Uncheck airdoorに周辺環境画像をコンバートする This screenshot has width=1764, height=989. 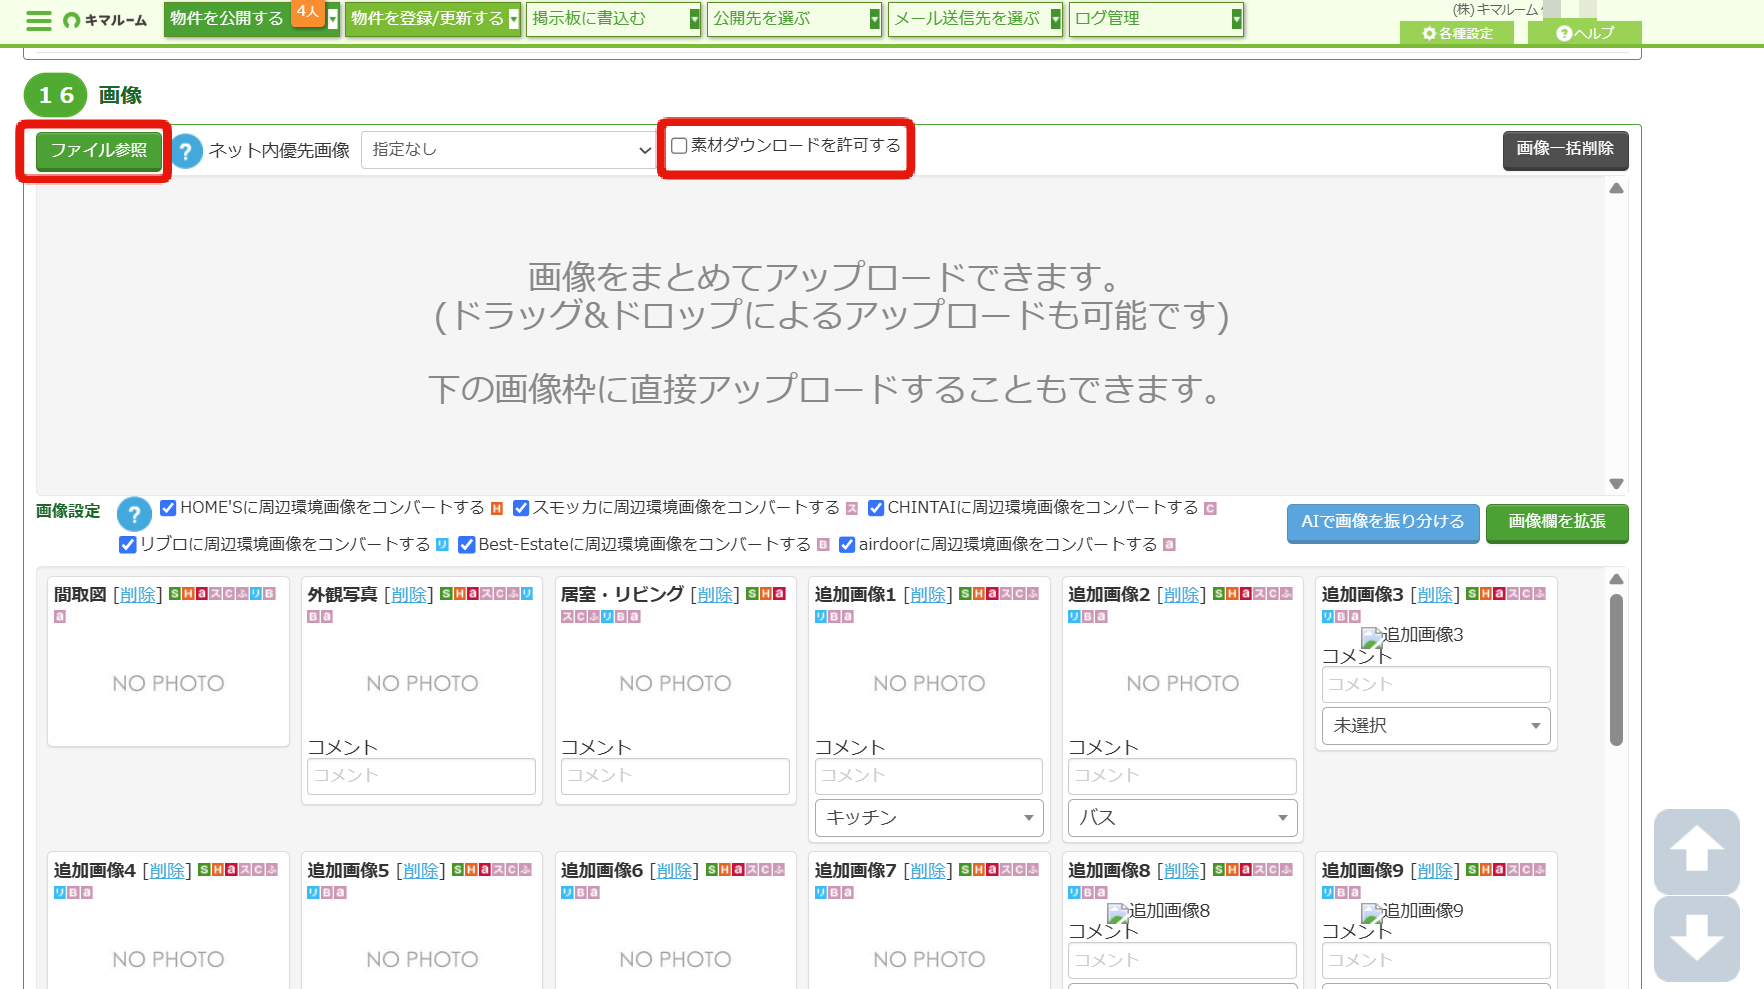(x=847, y=545)
